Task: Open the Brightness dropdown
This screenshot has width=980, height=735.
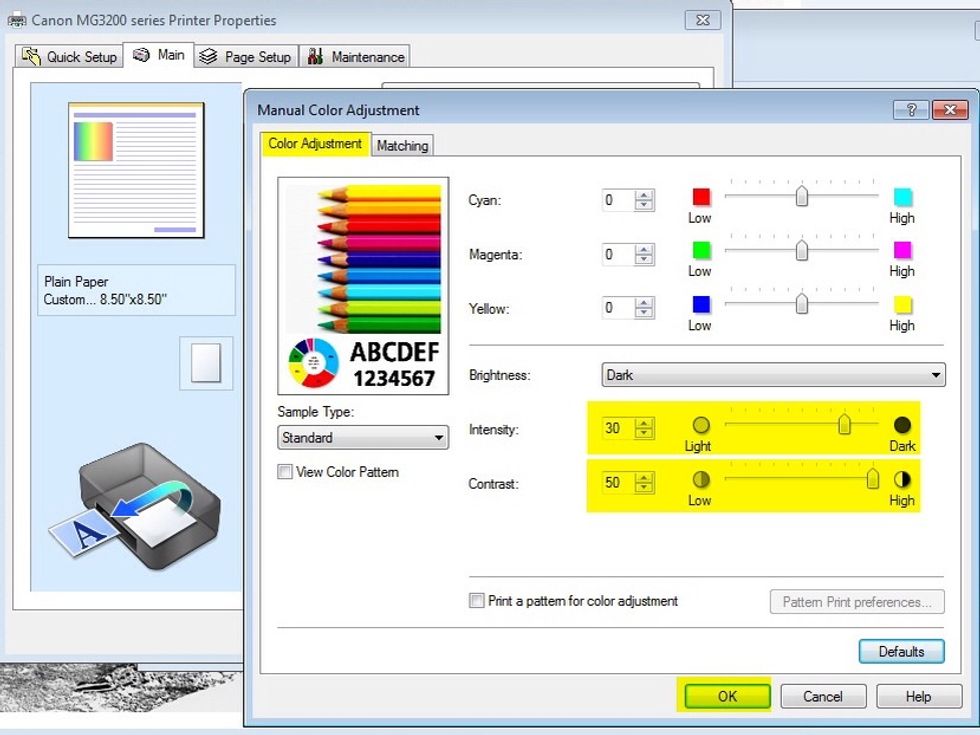Action: tap(773, 375)
